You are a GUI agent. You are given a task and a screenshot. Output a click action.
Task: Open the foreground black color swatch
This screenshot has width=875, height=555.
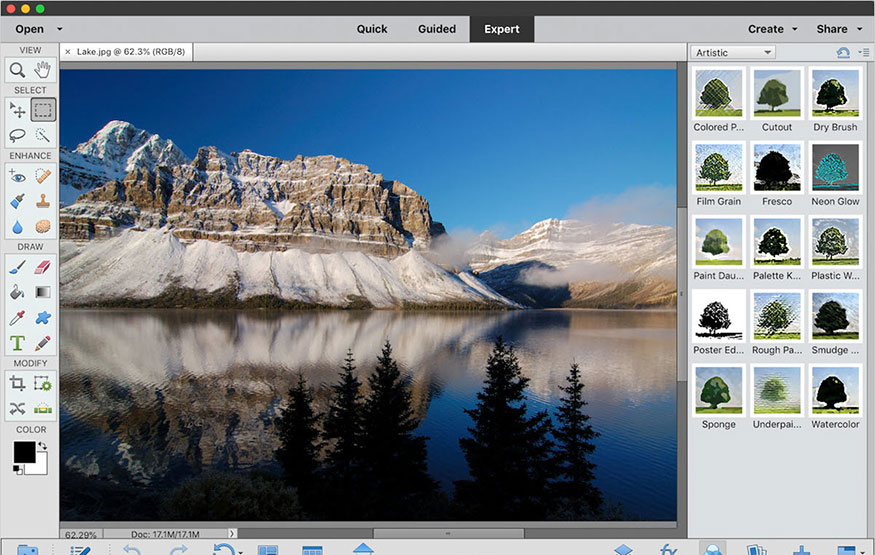25,452
